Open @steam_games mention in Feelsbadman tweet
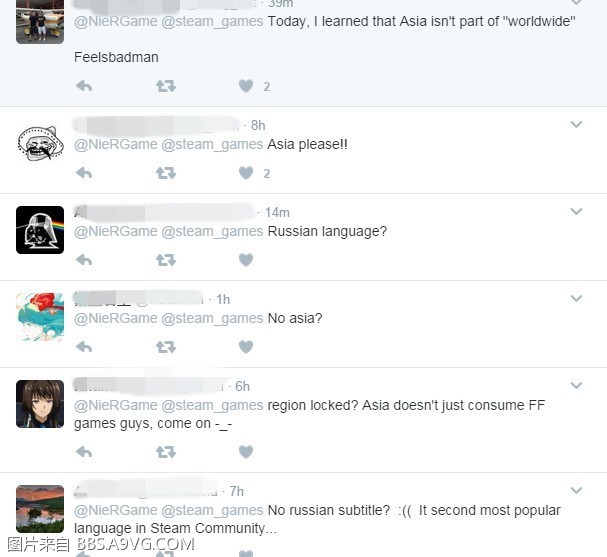 coord(212,21)
